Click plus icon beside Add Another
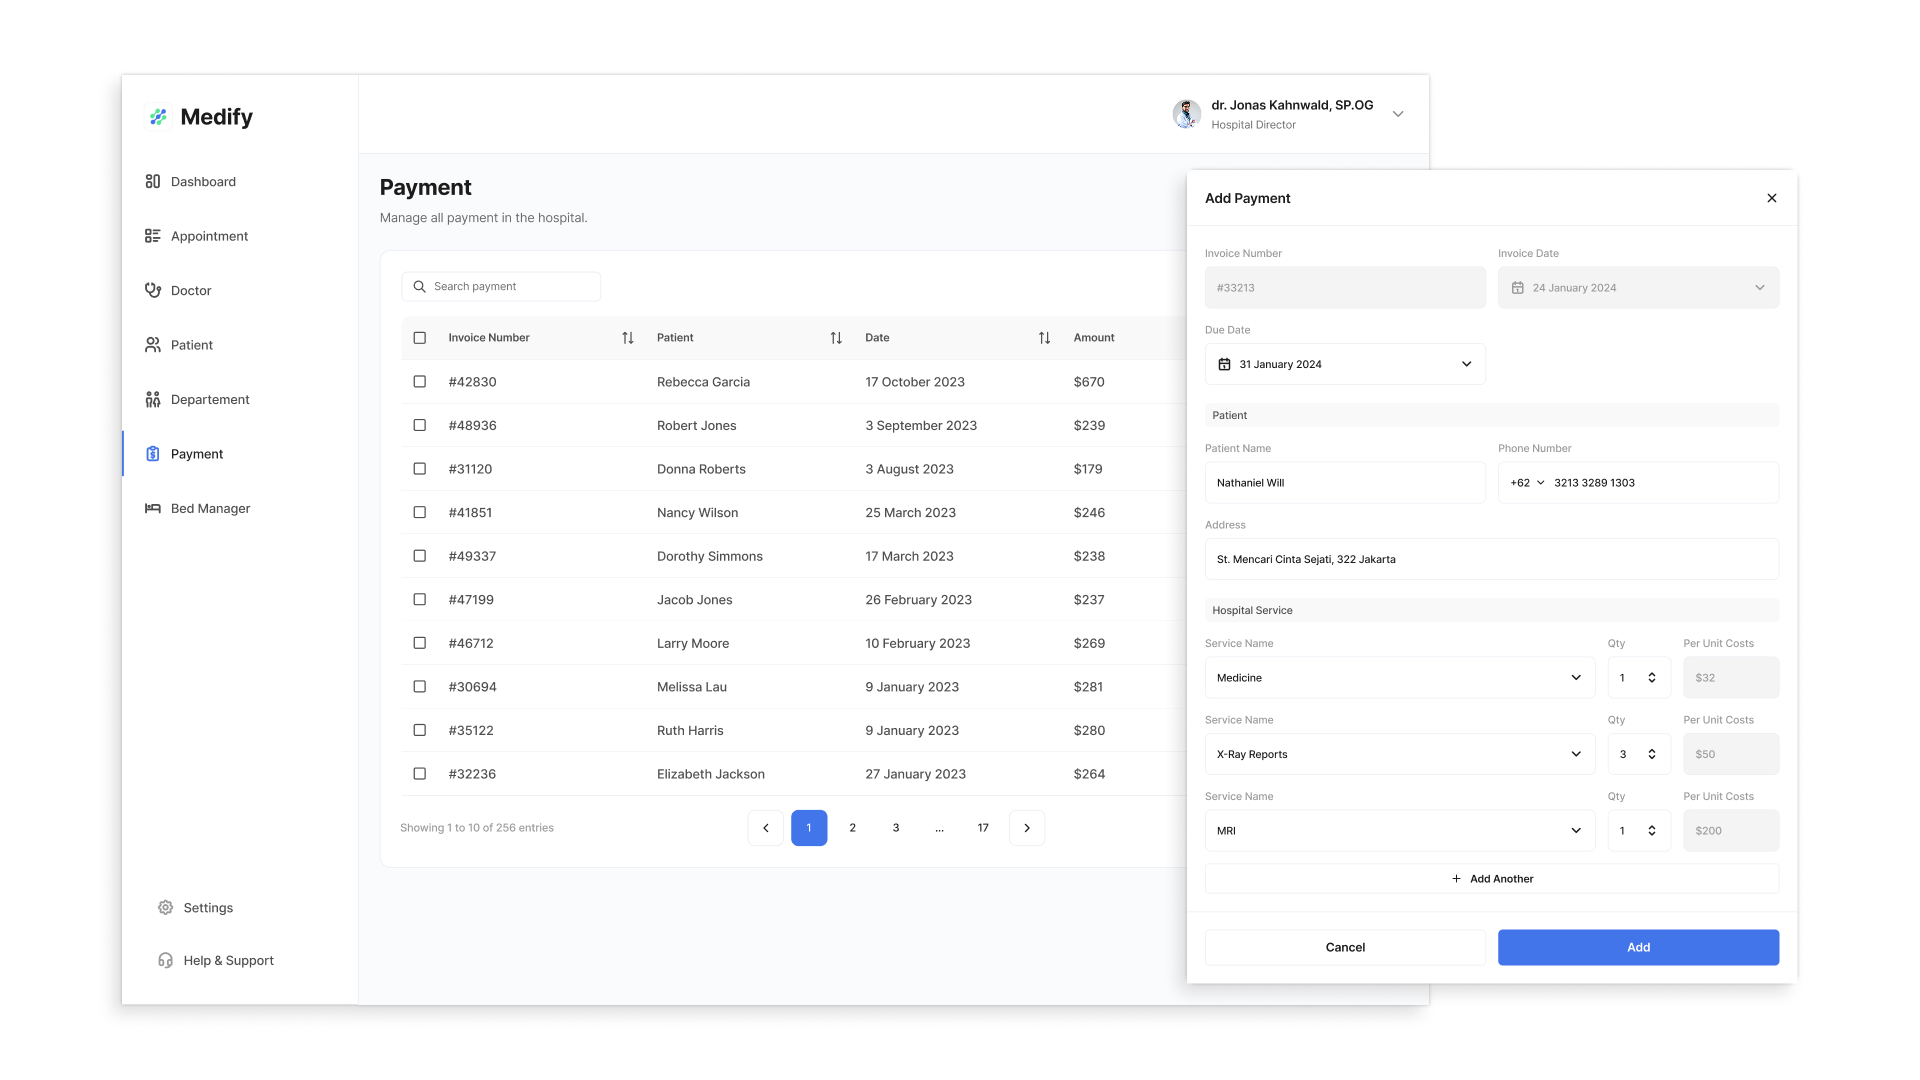Screen dimensions: 1920x1080 [x=1456, y=879]
